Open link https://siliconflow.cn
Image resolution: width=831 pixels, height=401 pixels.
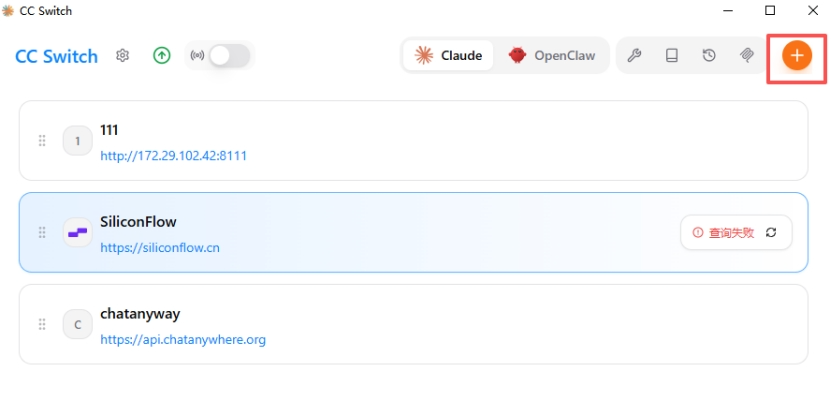(x=160, y=247)
